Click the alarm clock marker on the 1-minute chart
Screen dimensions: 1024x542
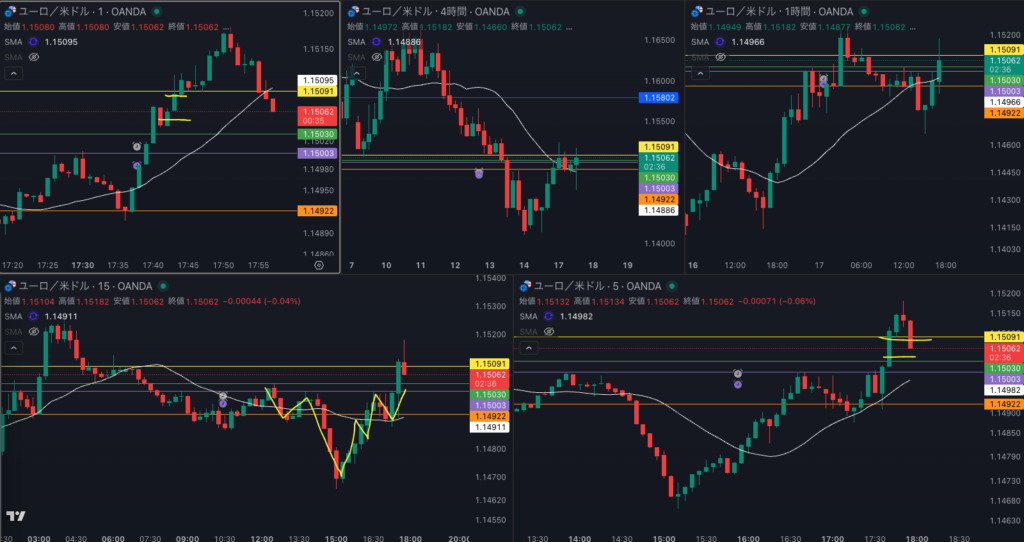coord(136,146)
